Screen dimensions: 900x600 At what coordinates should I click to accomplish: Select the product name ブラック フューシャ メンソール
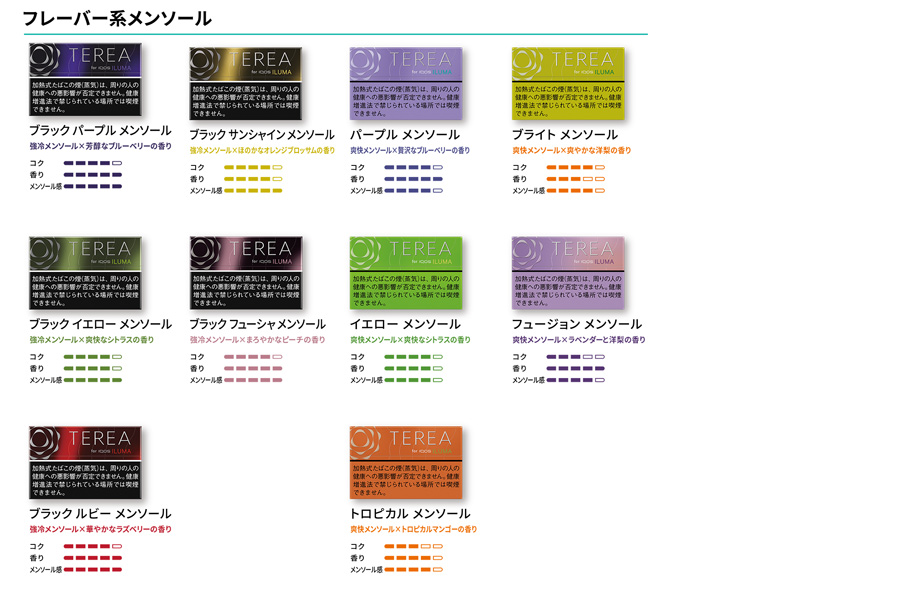[x=258, y=324]
